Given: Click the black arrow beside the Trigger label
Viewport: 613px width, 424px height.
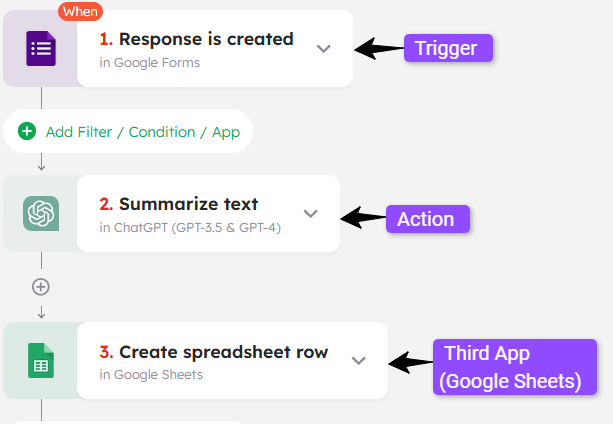Looking at the screenshot, I should (377, 48).
